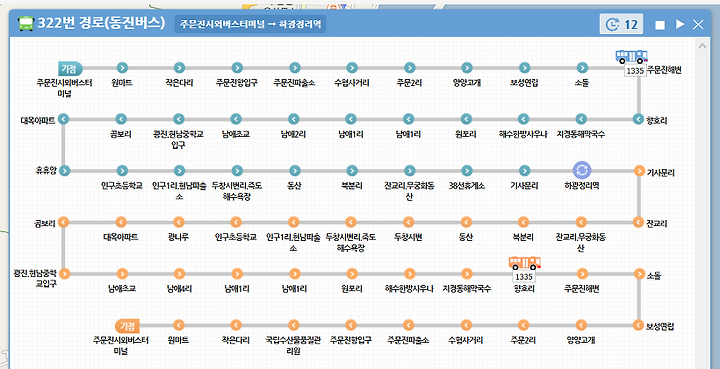
Task: Click the teal 기점 start marker
Action: click(70, 68)
